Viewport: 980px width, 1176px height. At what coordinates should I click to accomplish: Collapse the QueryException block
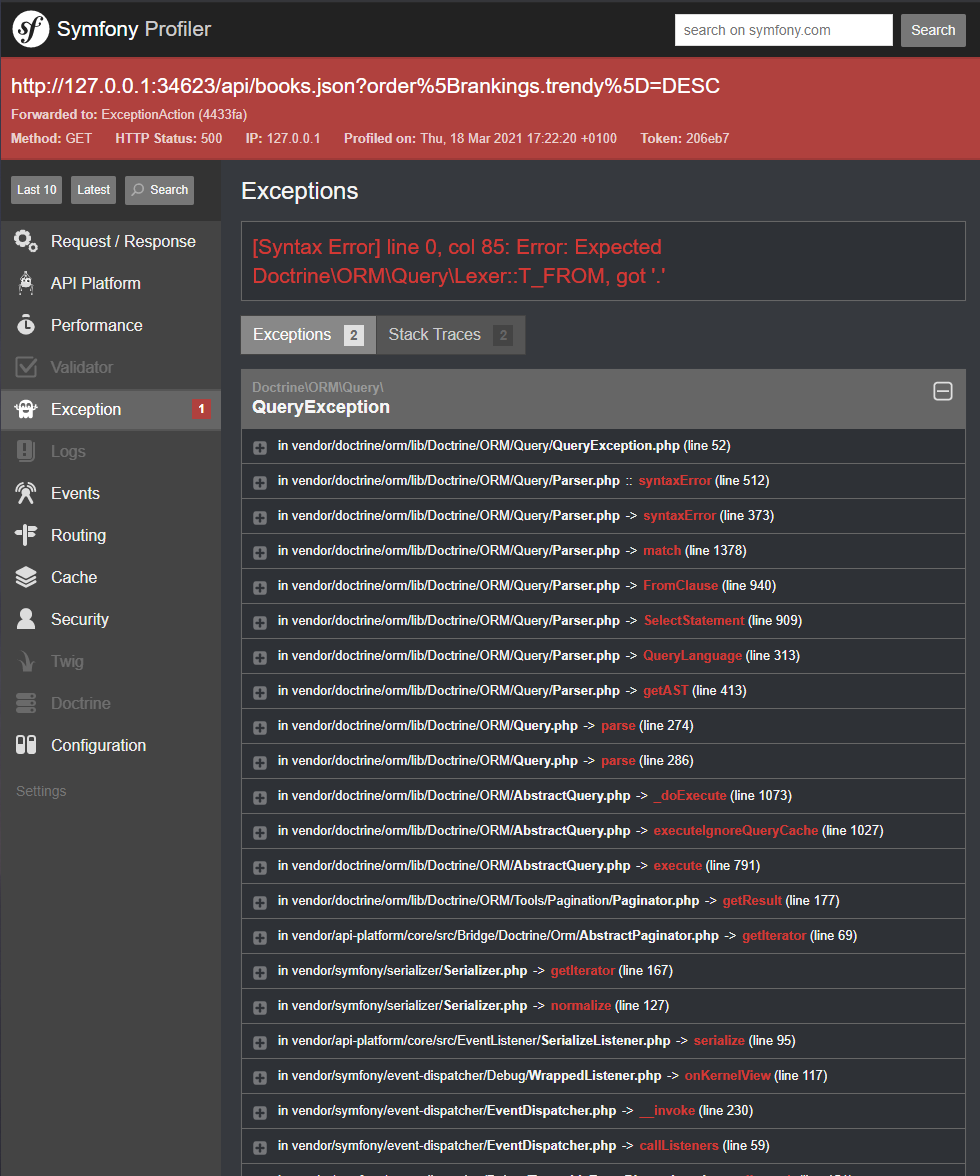943,392
